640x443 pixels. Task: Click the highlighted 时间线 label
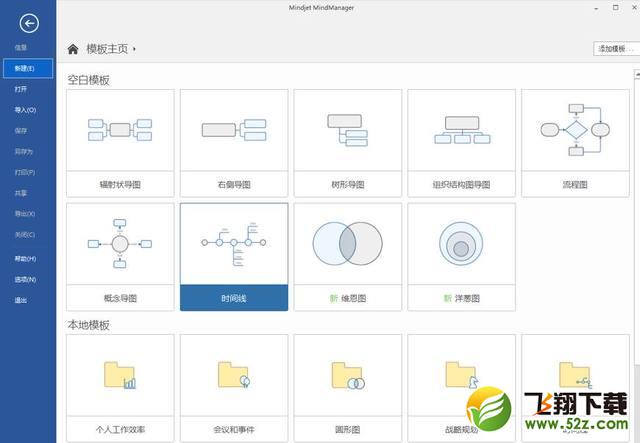(x=234, y=298)
